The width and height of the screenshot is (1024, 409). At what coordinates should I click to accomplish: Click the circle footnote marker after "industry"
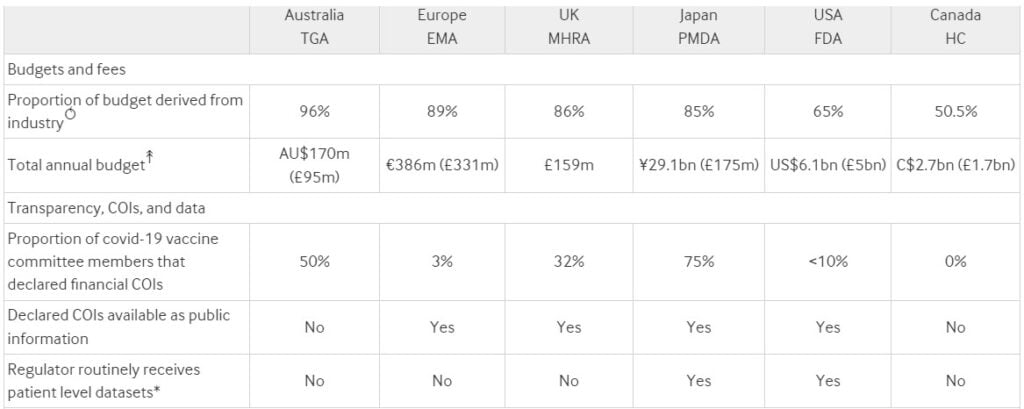click(x=71, y=115)
